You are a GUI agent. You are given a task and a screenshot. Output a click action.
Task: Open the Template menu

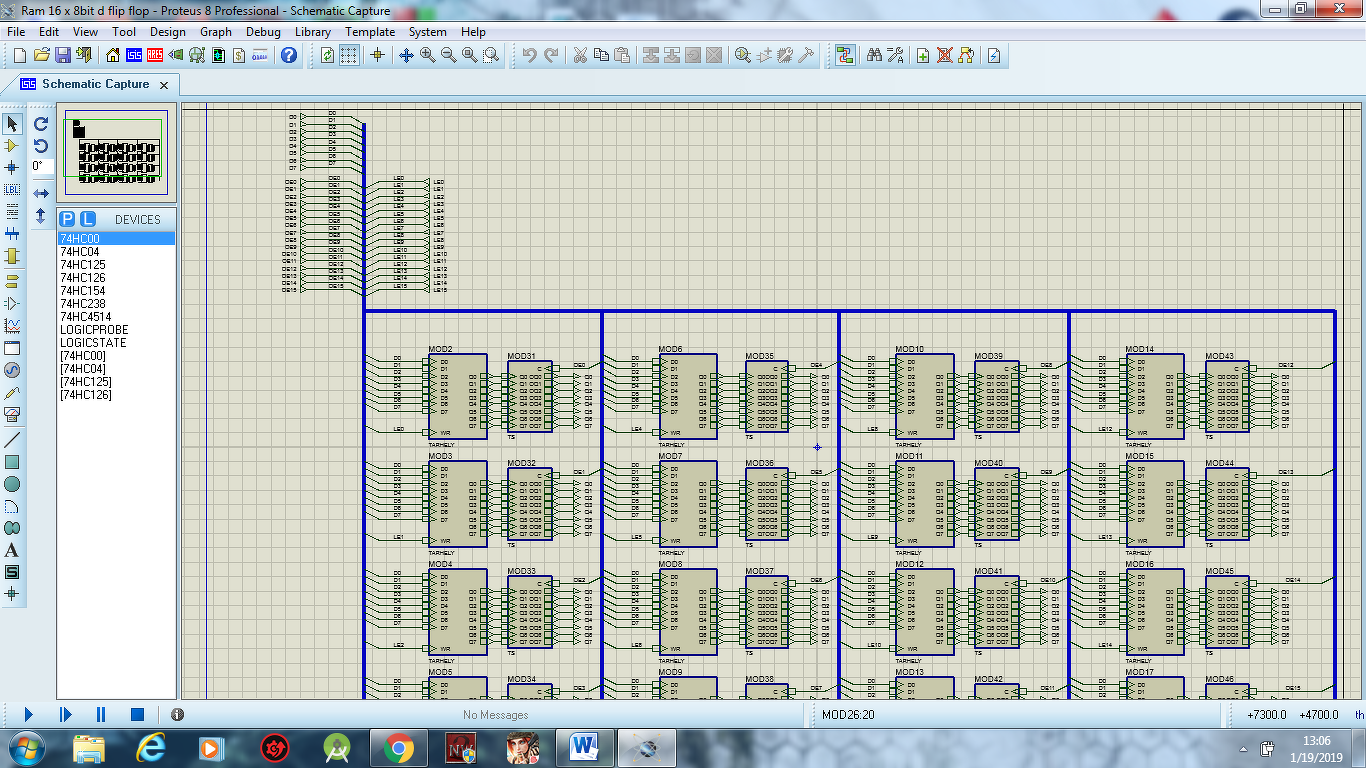click(370, 32)
